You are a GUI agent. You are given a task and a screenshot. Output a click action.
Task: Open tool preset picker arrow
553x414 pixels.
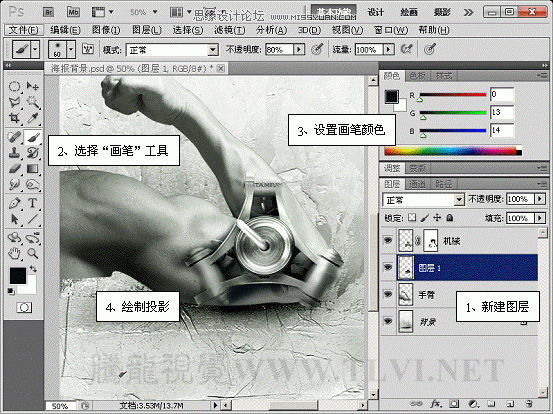[35, 49]
